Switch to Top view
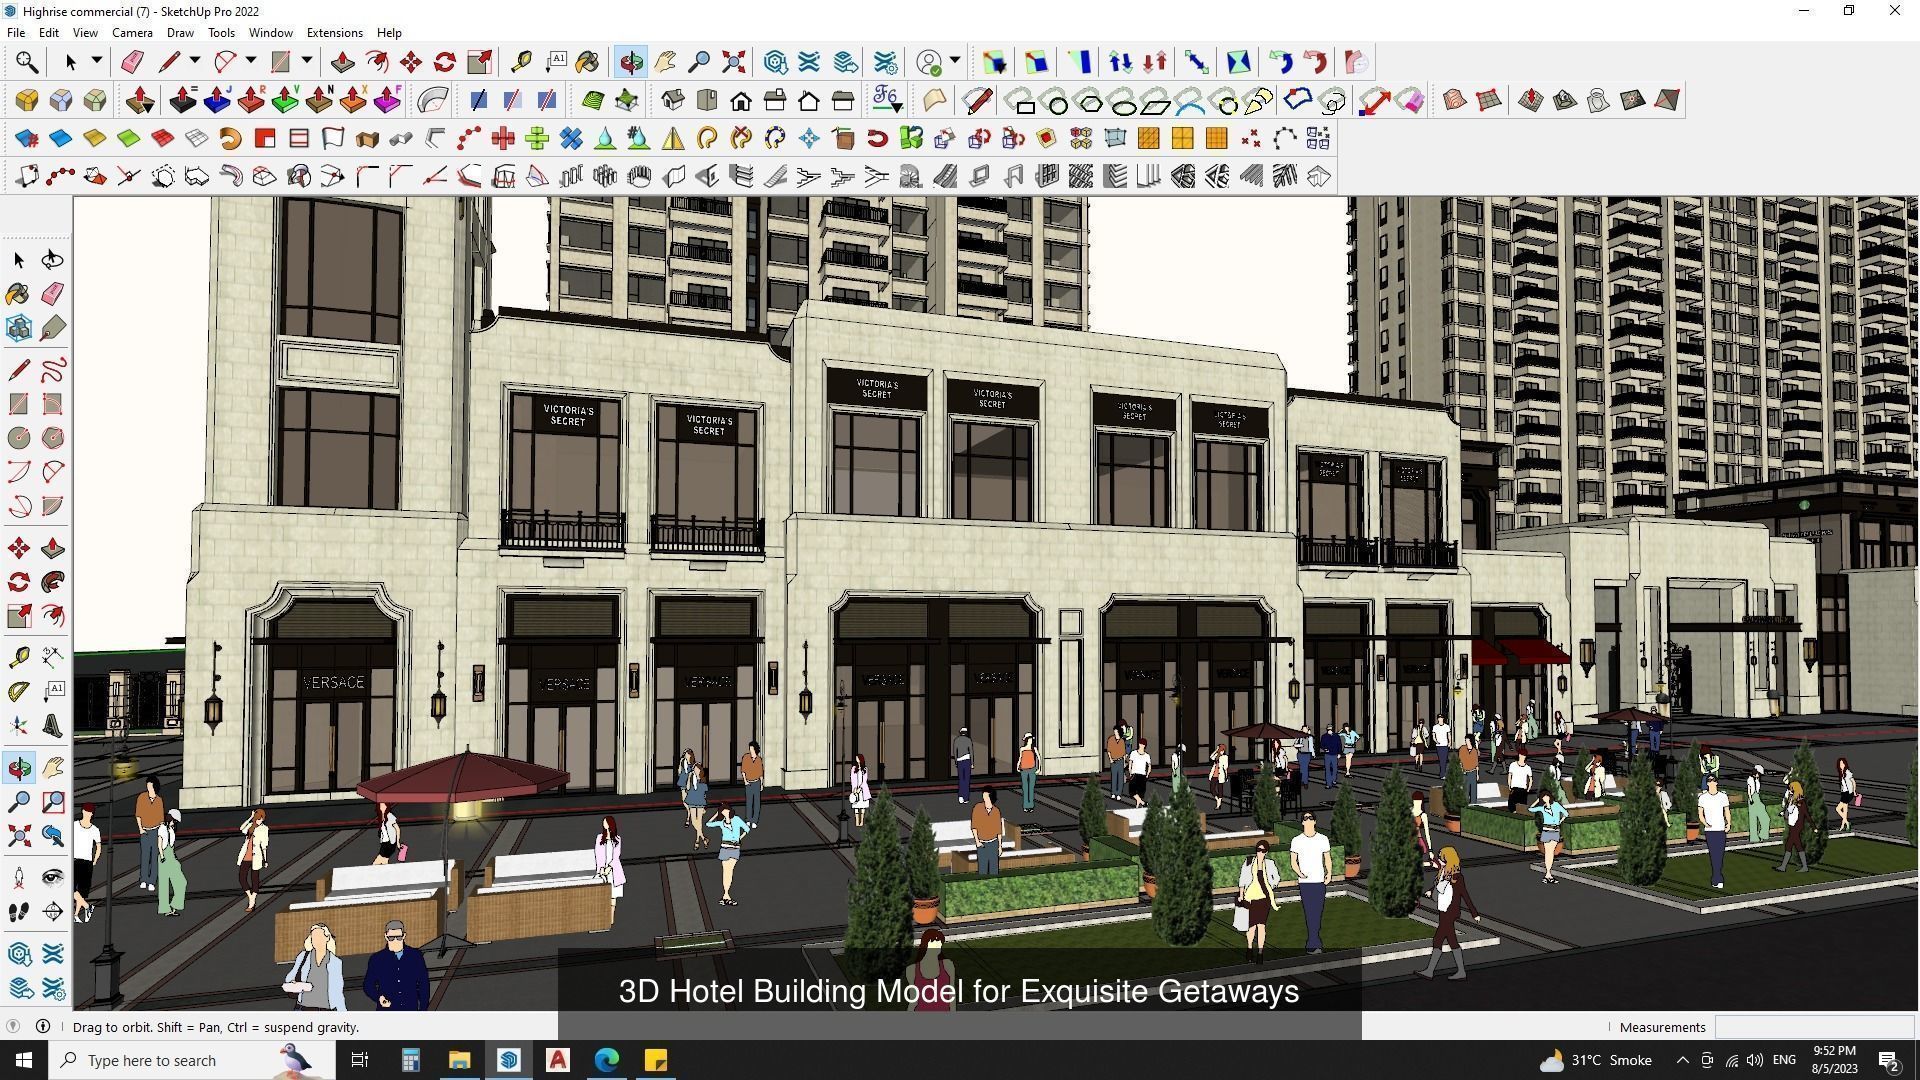 coord(707,100)
